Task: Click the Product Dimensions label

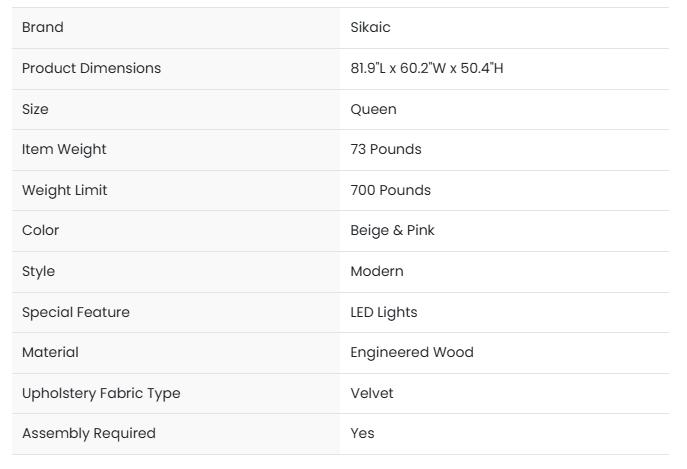Action: point(91,69)
